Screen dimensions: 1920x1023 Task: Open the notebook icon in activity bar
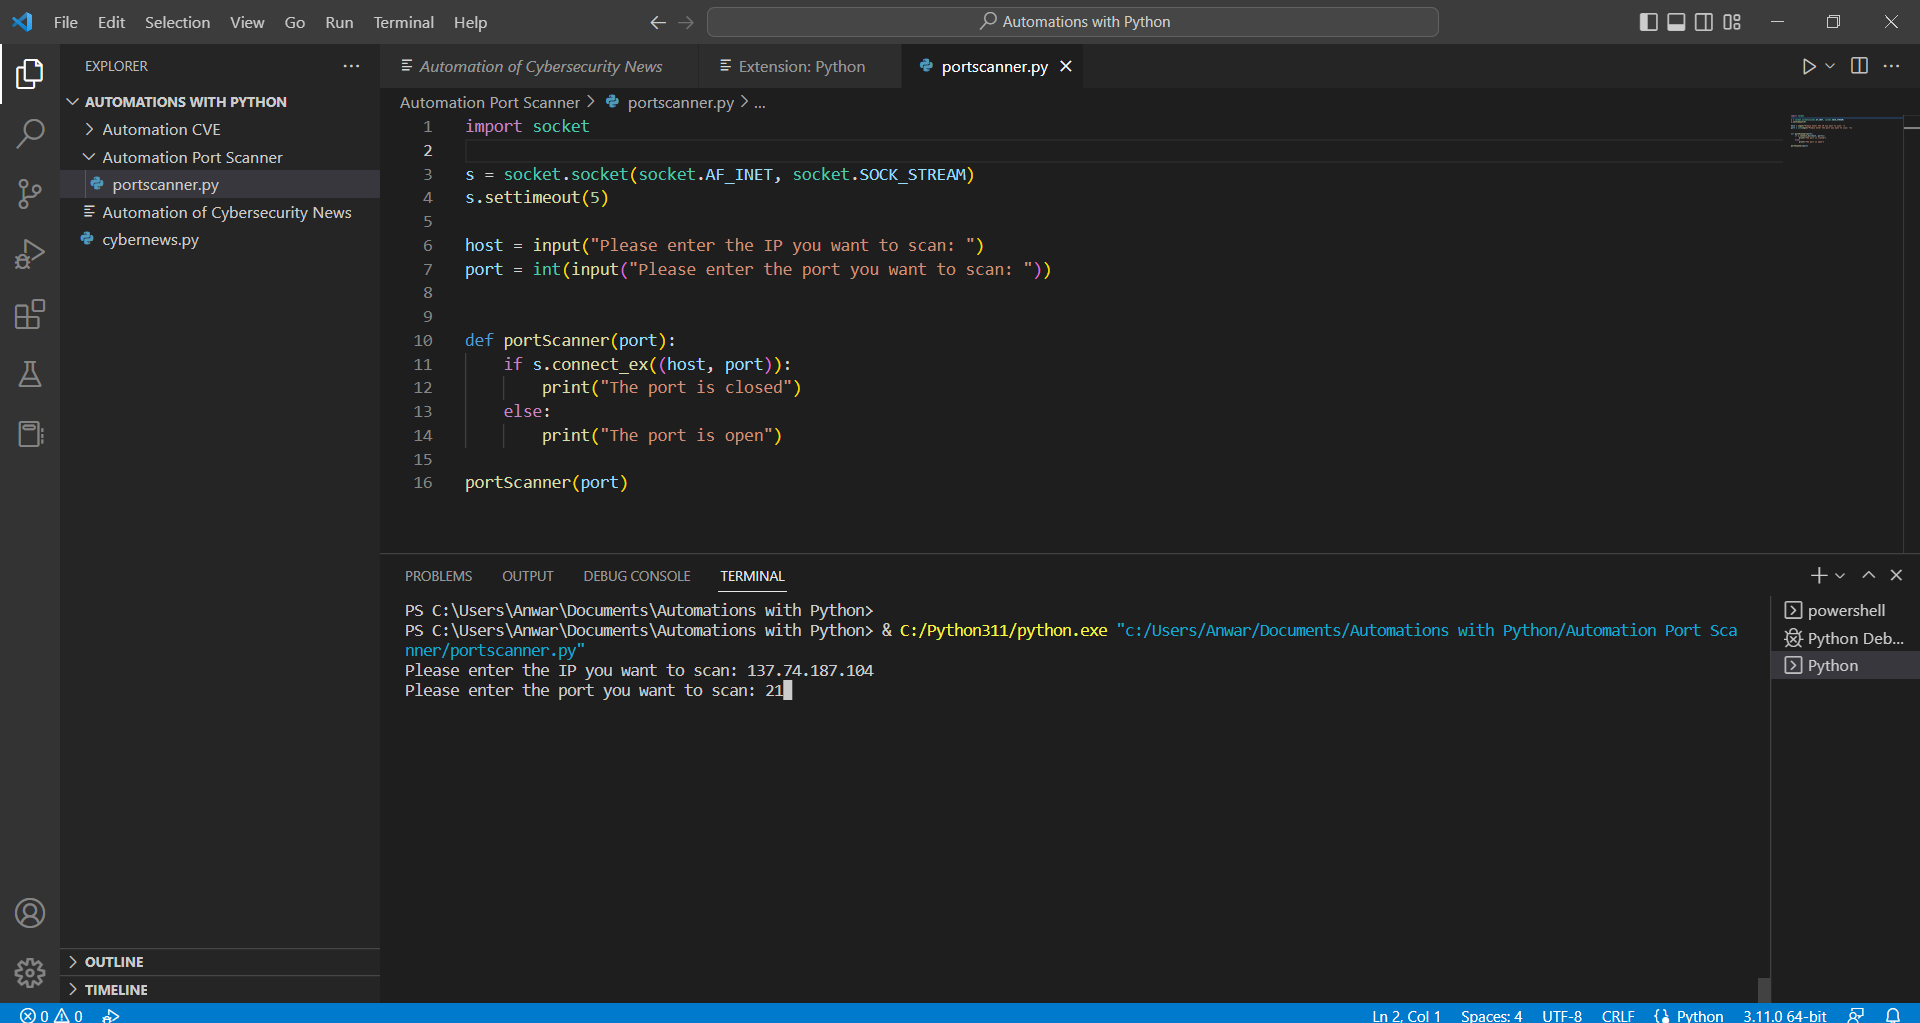(x=30, y=434)
